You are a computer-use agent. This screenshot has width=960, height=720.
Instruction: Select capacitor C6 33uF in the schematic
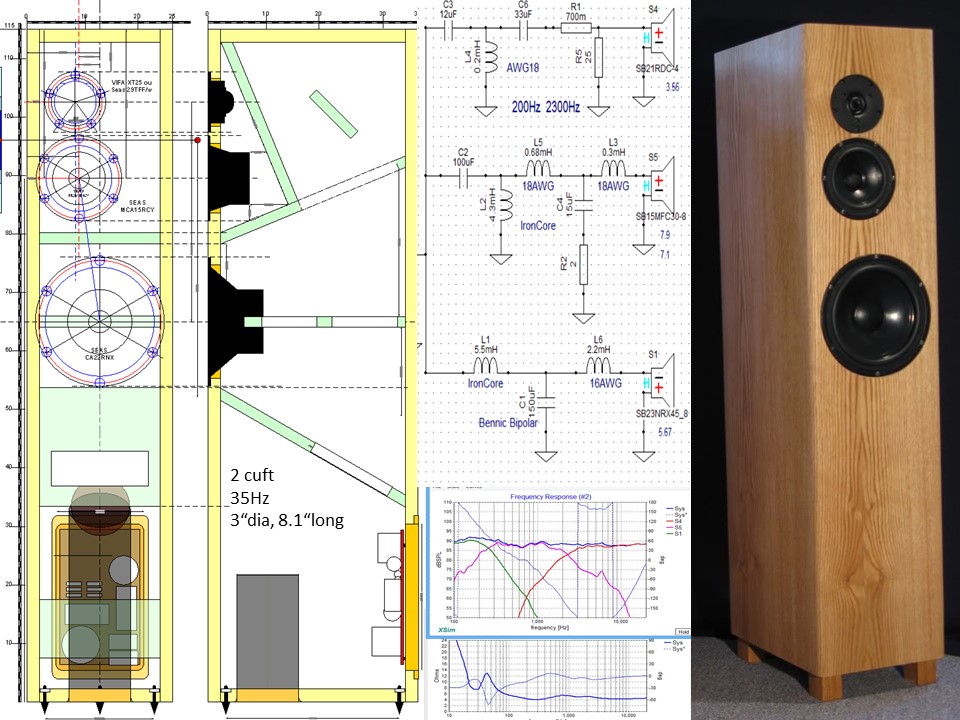click(x=523, y=28)
